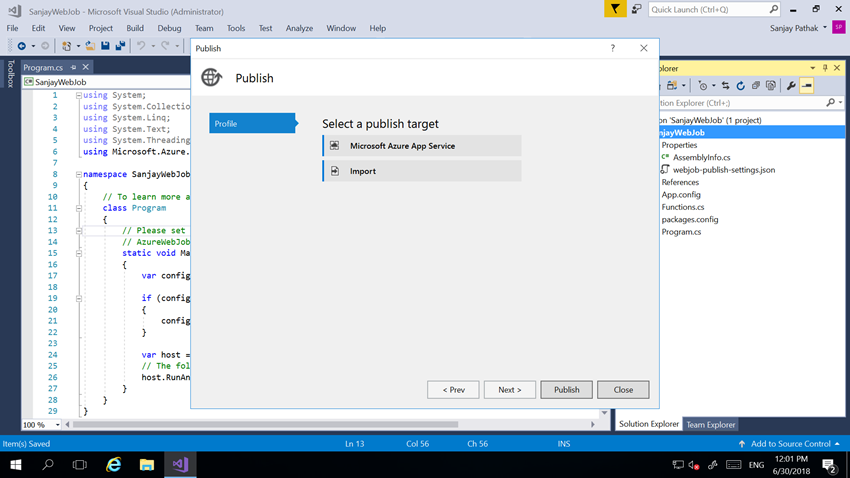Click the Visual Studio taskbar icon
Viewport: 850px width, 478px height.
point(180,464)
